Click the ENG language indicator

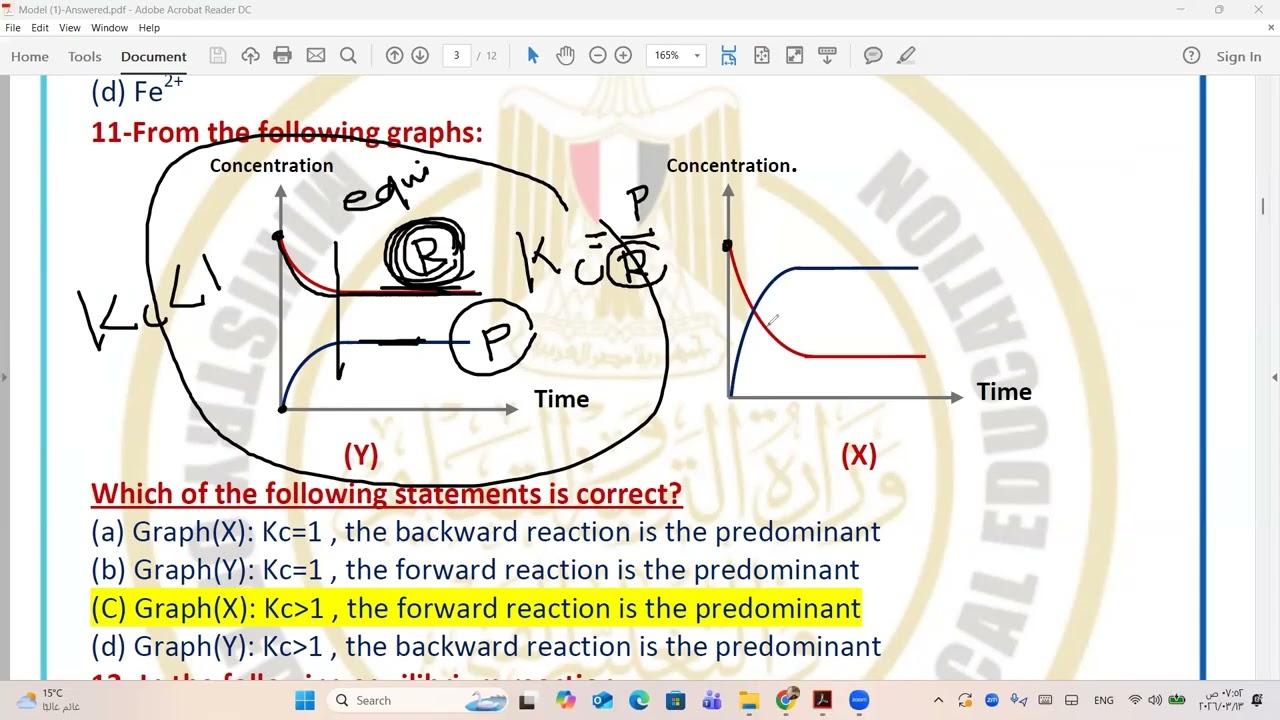click(x=1104, y=700)
